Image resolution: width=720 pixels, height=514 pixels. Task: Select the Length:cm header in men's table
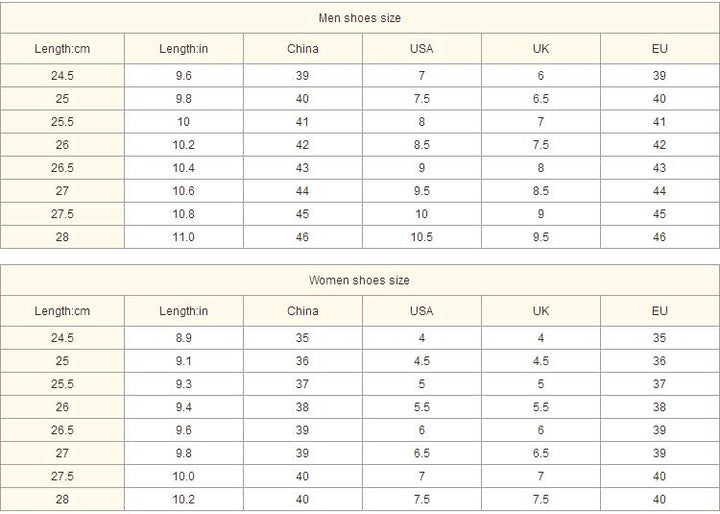[62, 48]
